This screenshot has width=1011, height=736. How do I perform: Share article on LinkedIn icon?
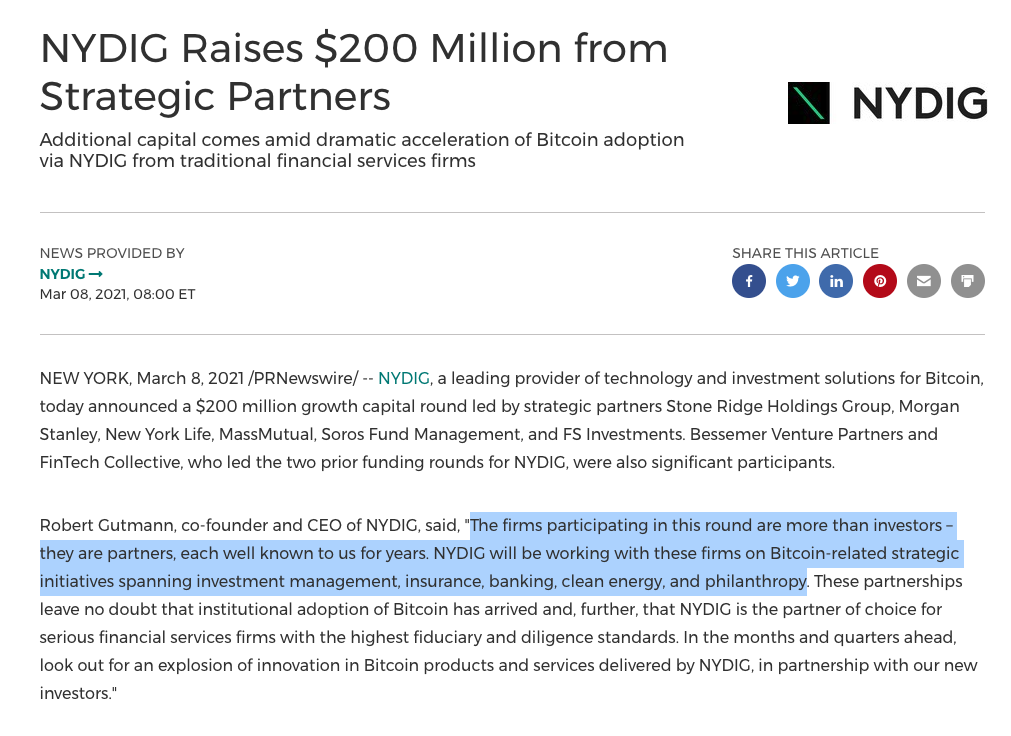click(x=836, y=281)
